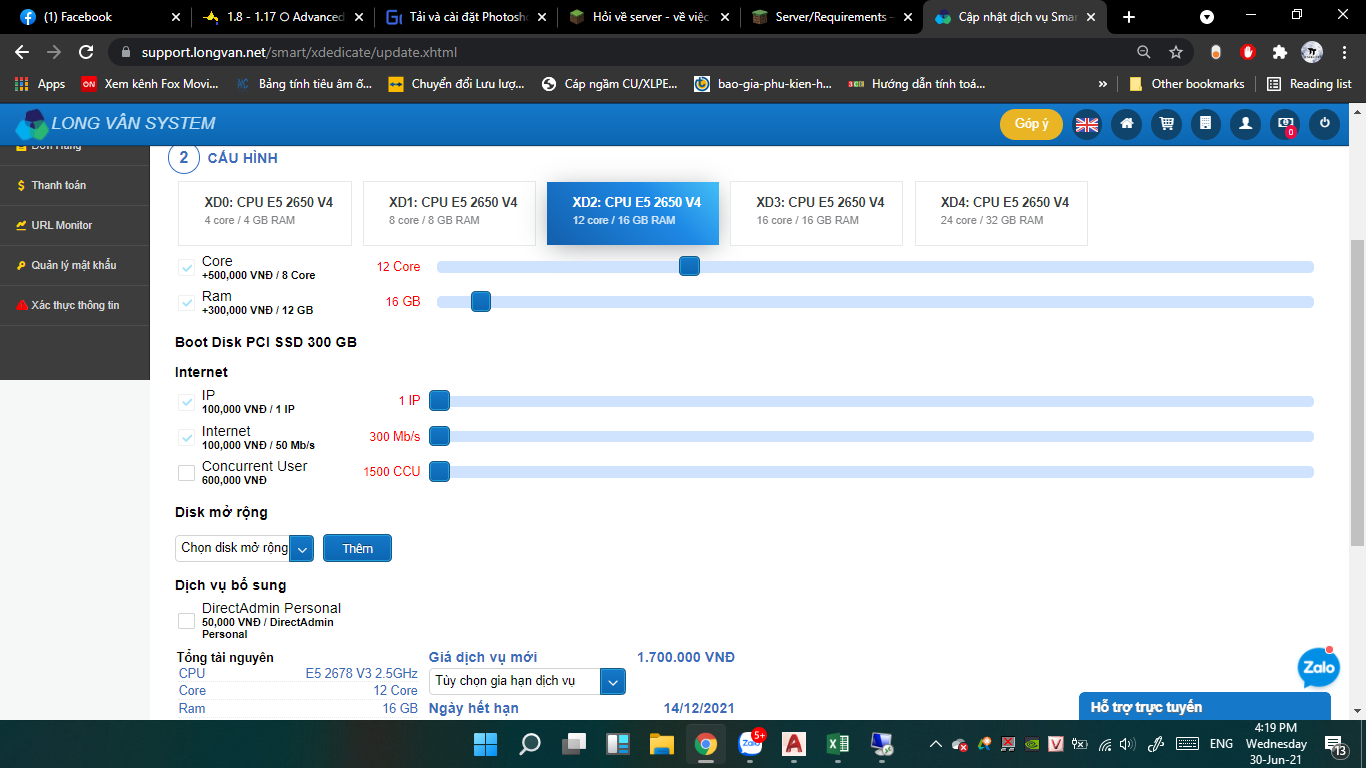Open the Chrome profile avatar
Viewport: 1366px width, 768px height.
1312,52
